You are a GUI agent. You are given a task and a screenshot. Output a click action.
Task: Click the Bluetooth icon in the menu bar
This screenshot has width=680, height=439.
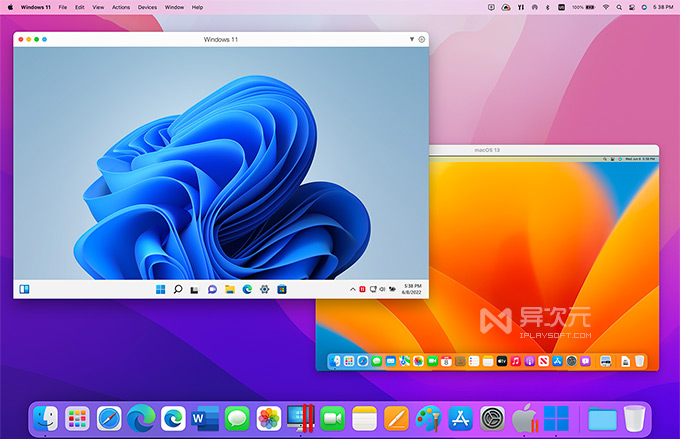[548, 7]
